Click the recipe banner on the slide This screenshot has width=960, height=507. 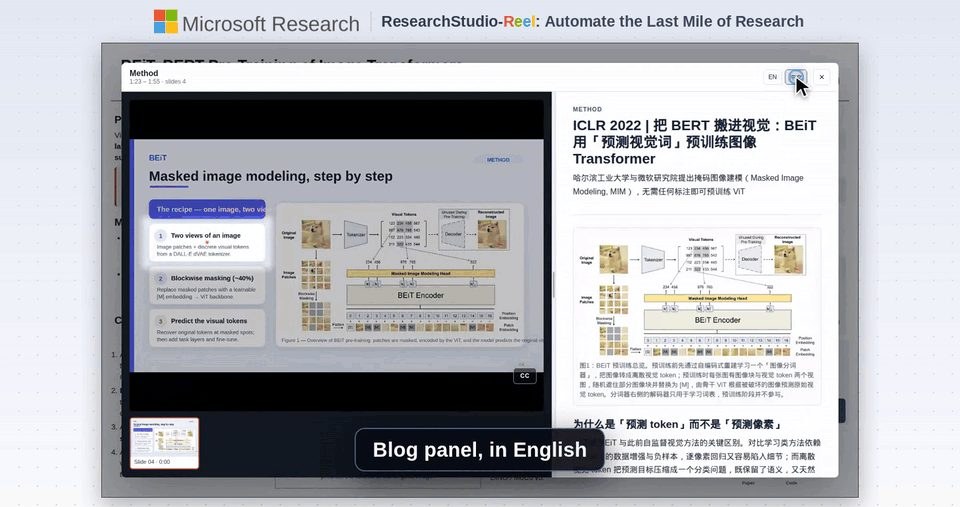tap(207, 209)
